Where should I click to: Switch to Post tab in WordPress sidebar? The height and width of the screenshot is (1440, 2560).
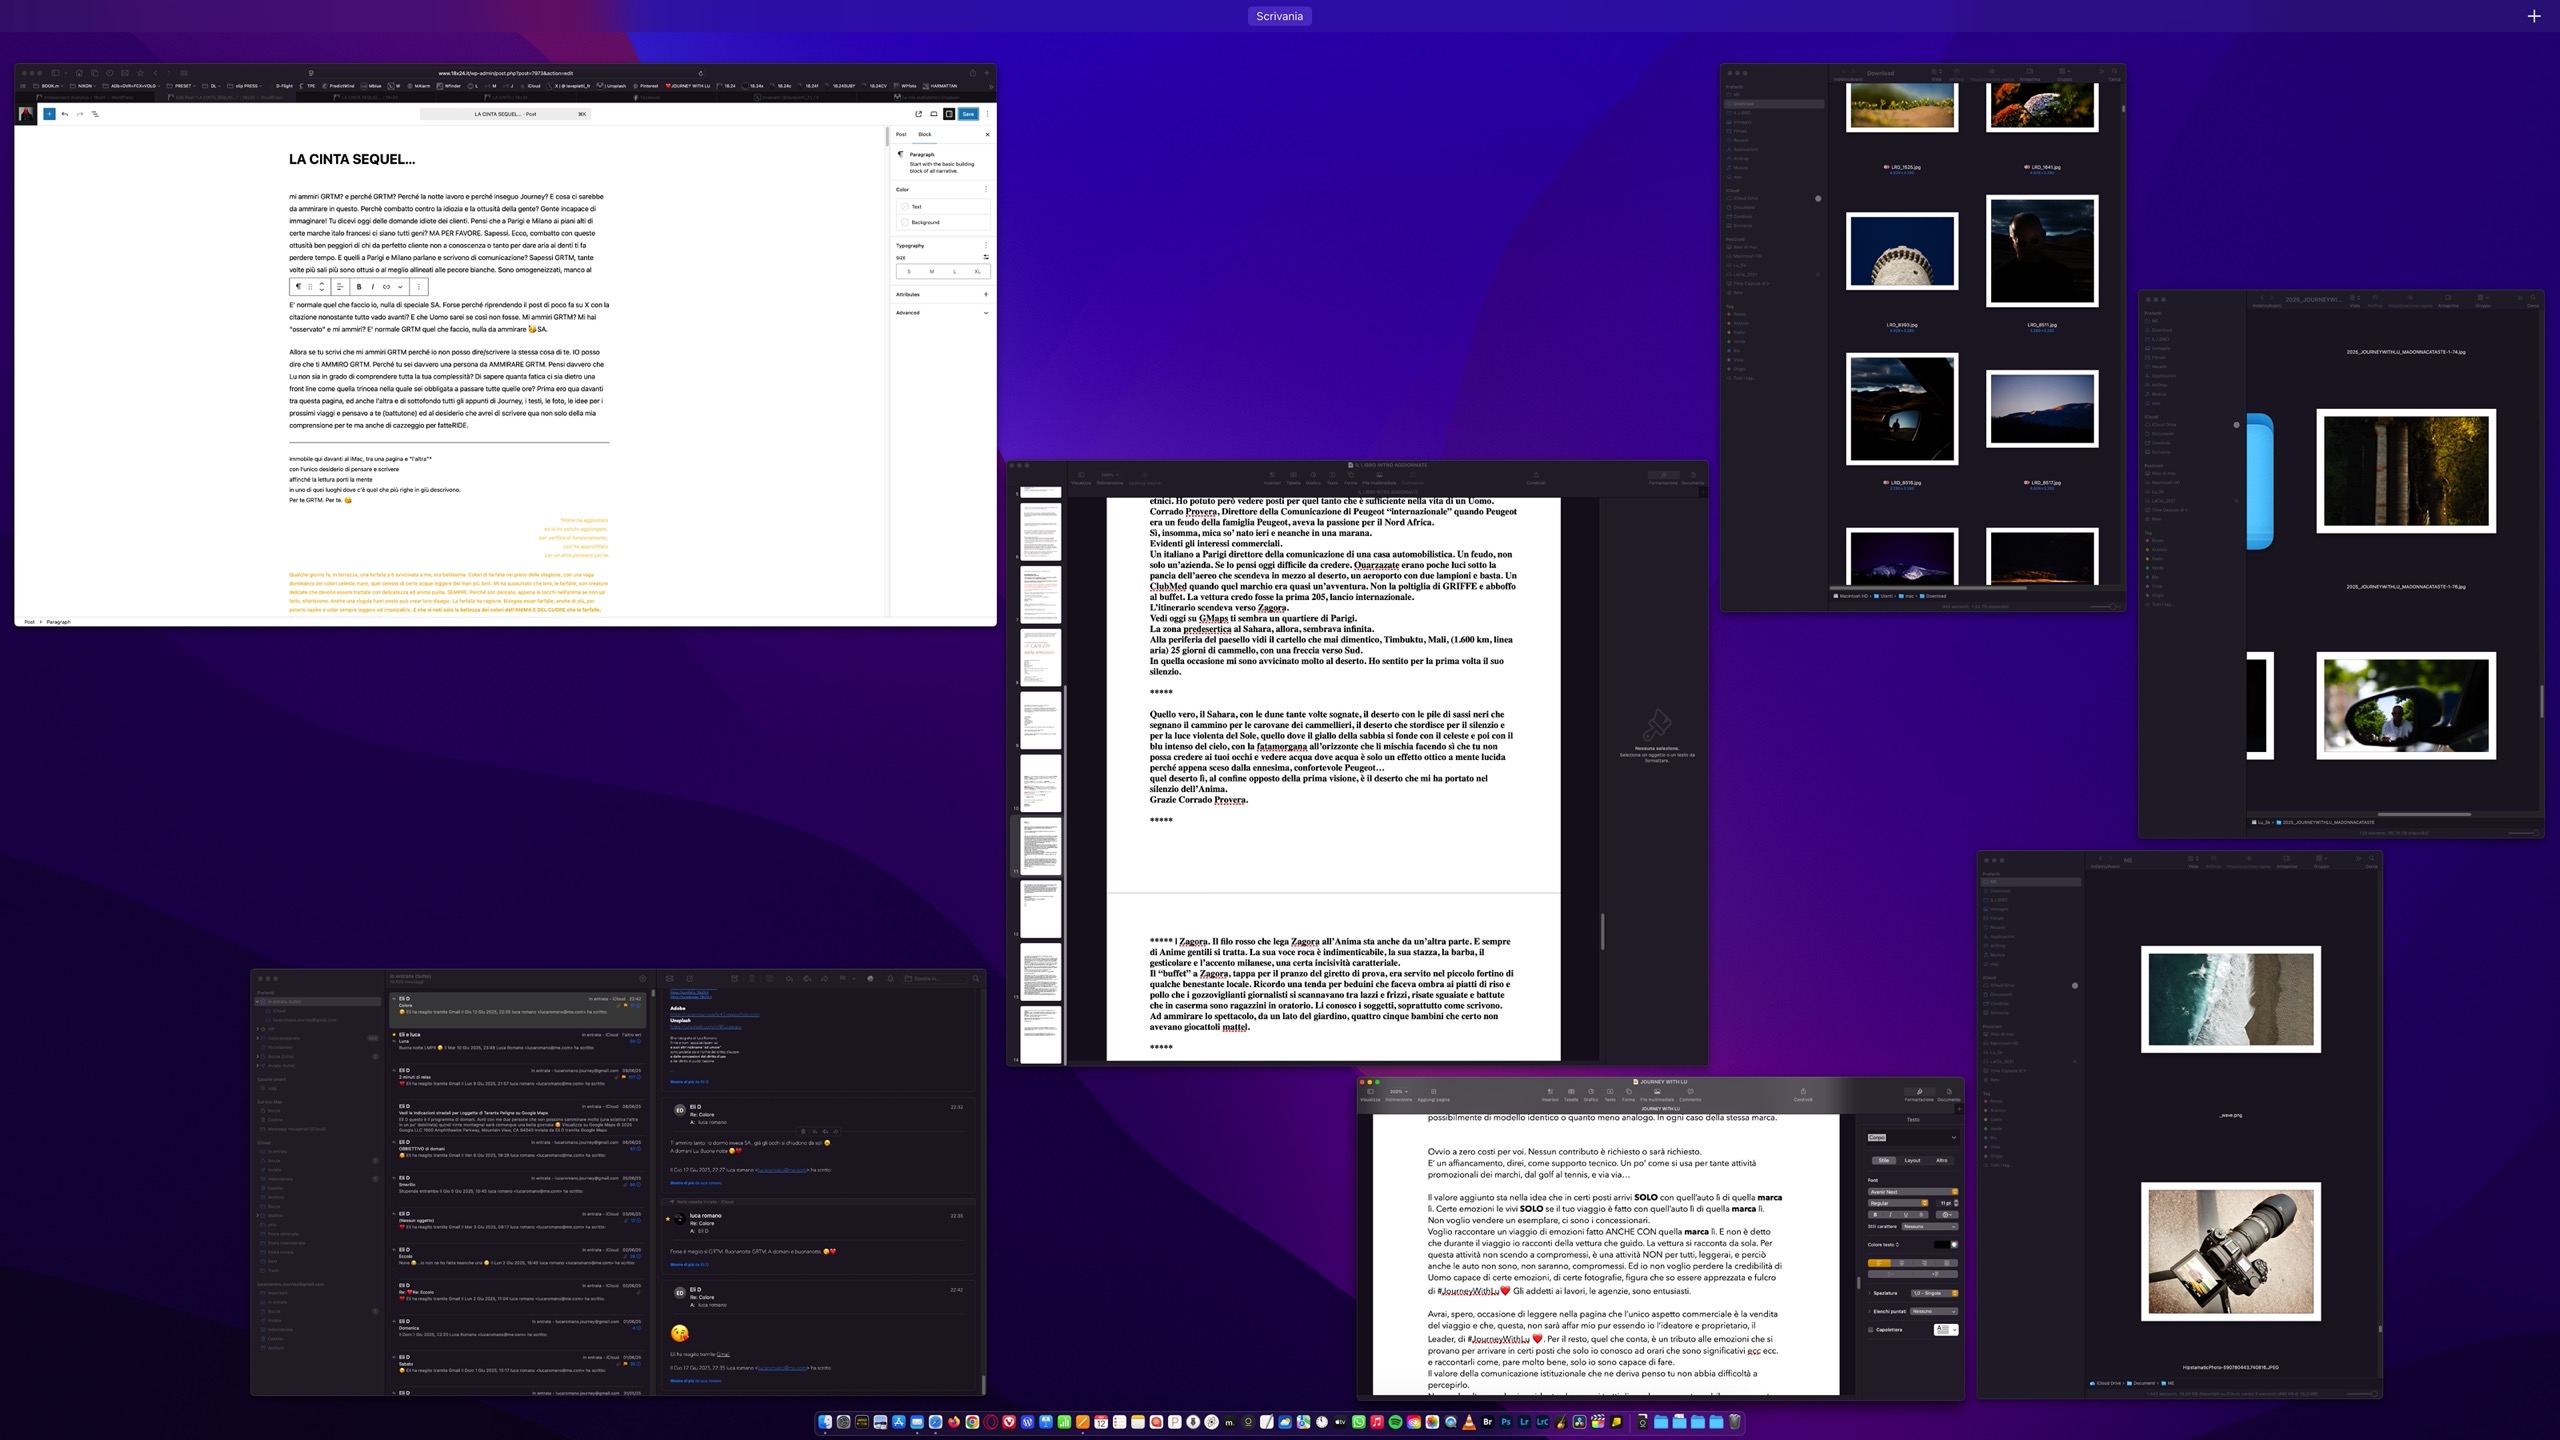pyautogui.click(x=900, y=134)
